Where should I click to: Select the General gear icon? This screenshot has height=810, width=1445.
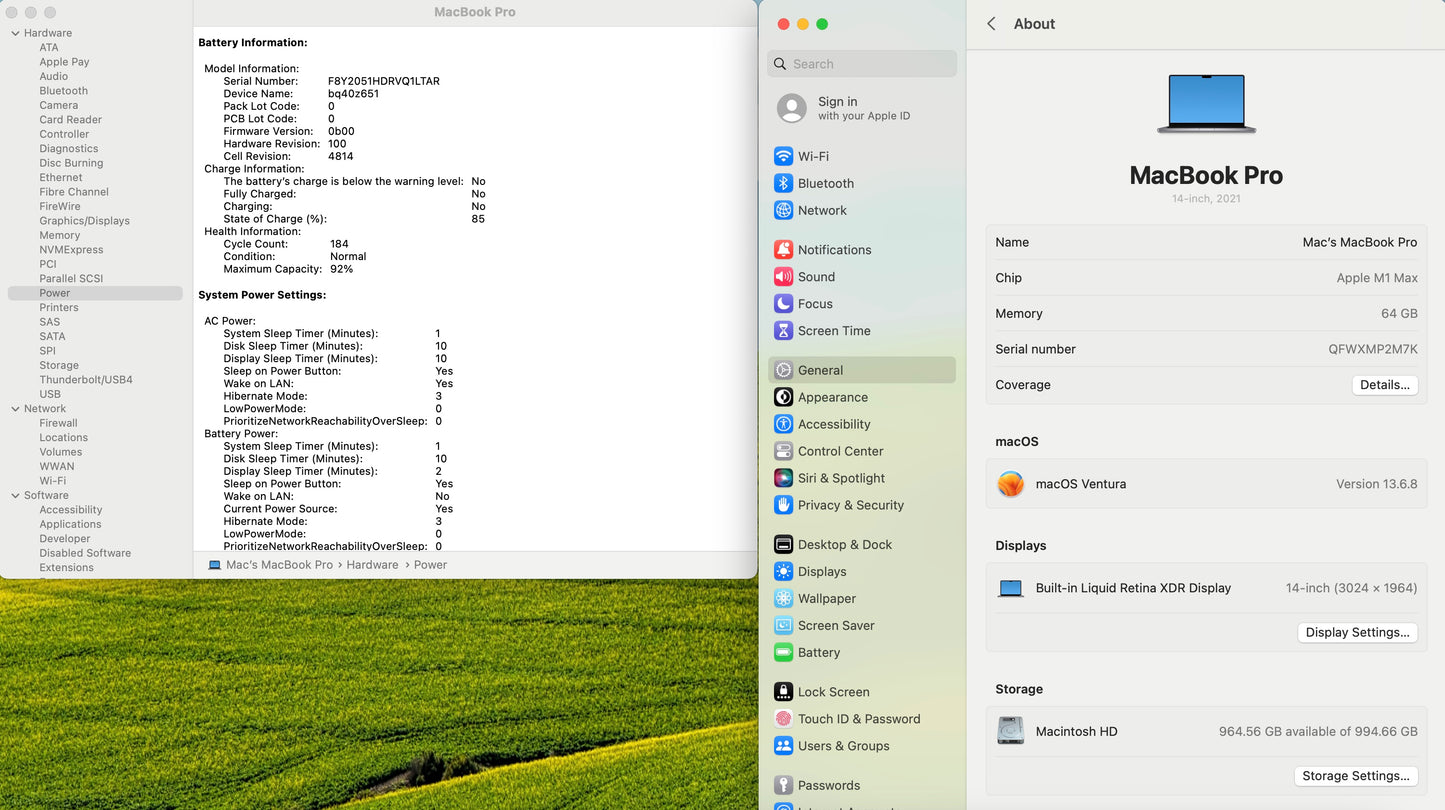tap(784, 370)
